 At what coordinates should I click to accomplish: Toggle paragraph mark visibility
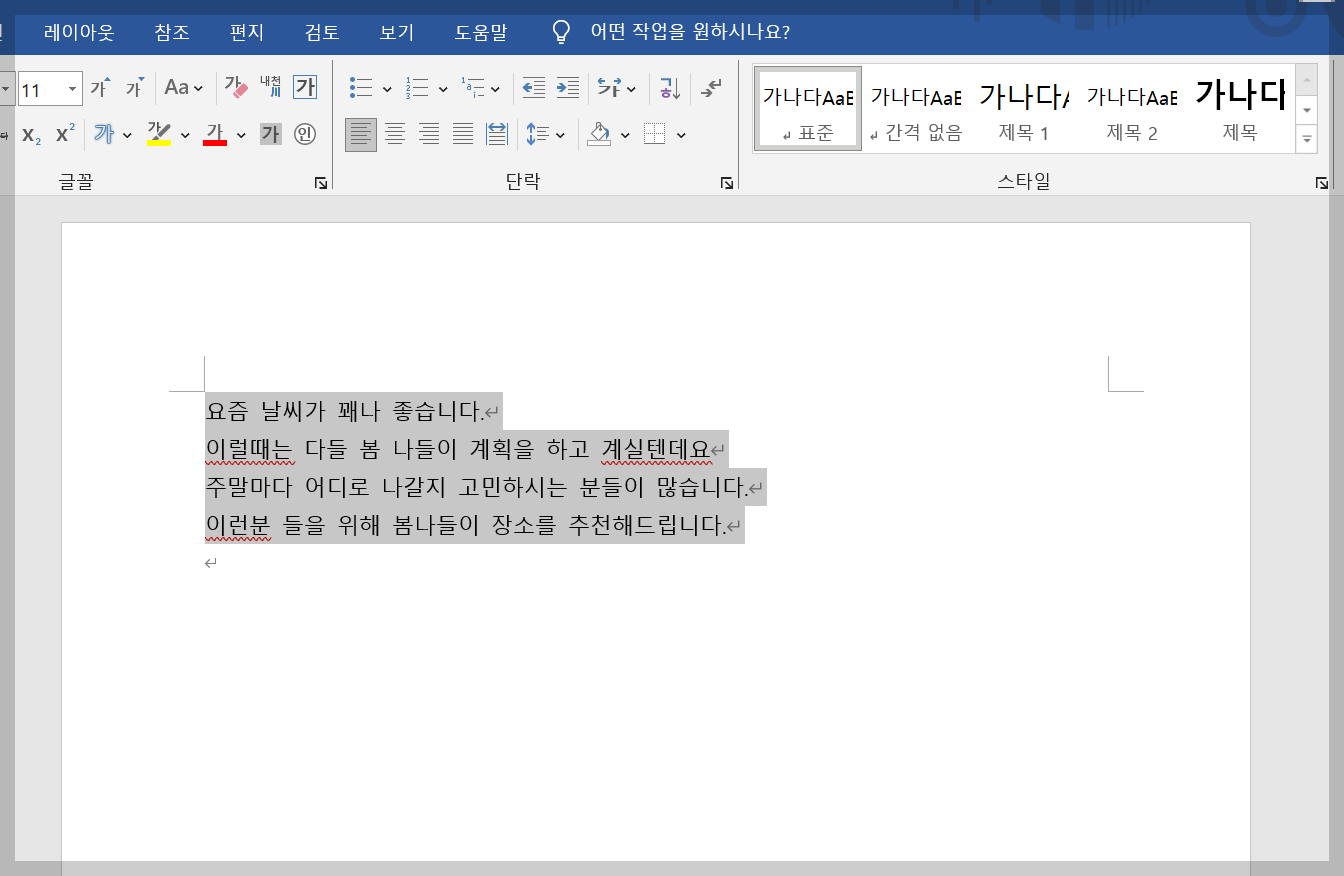[711, 87]
